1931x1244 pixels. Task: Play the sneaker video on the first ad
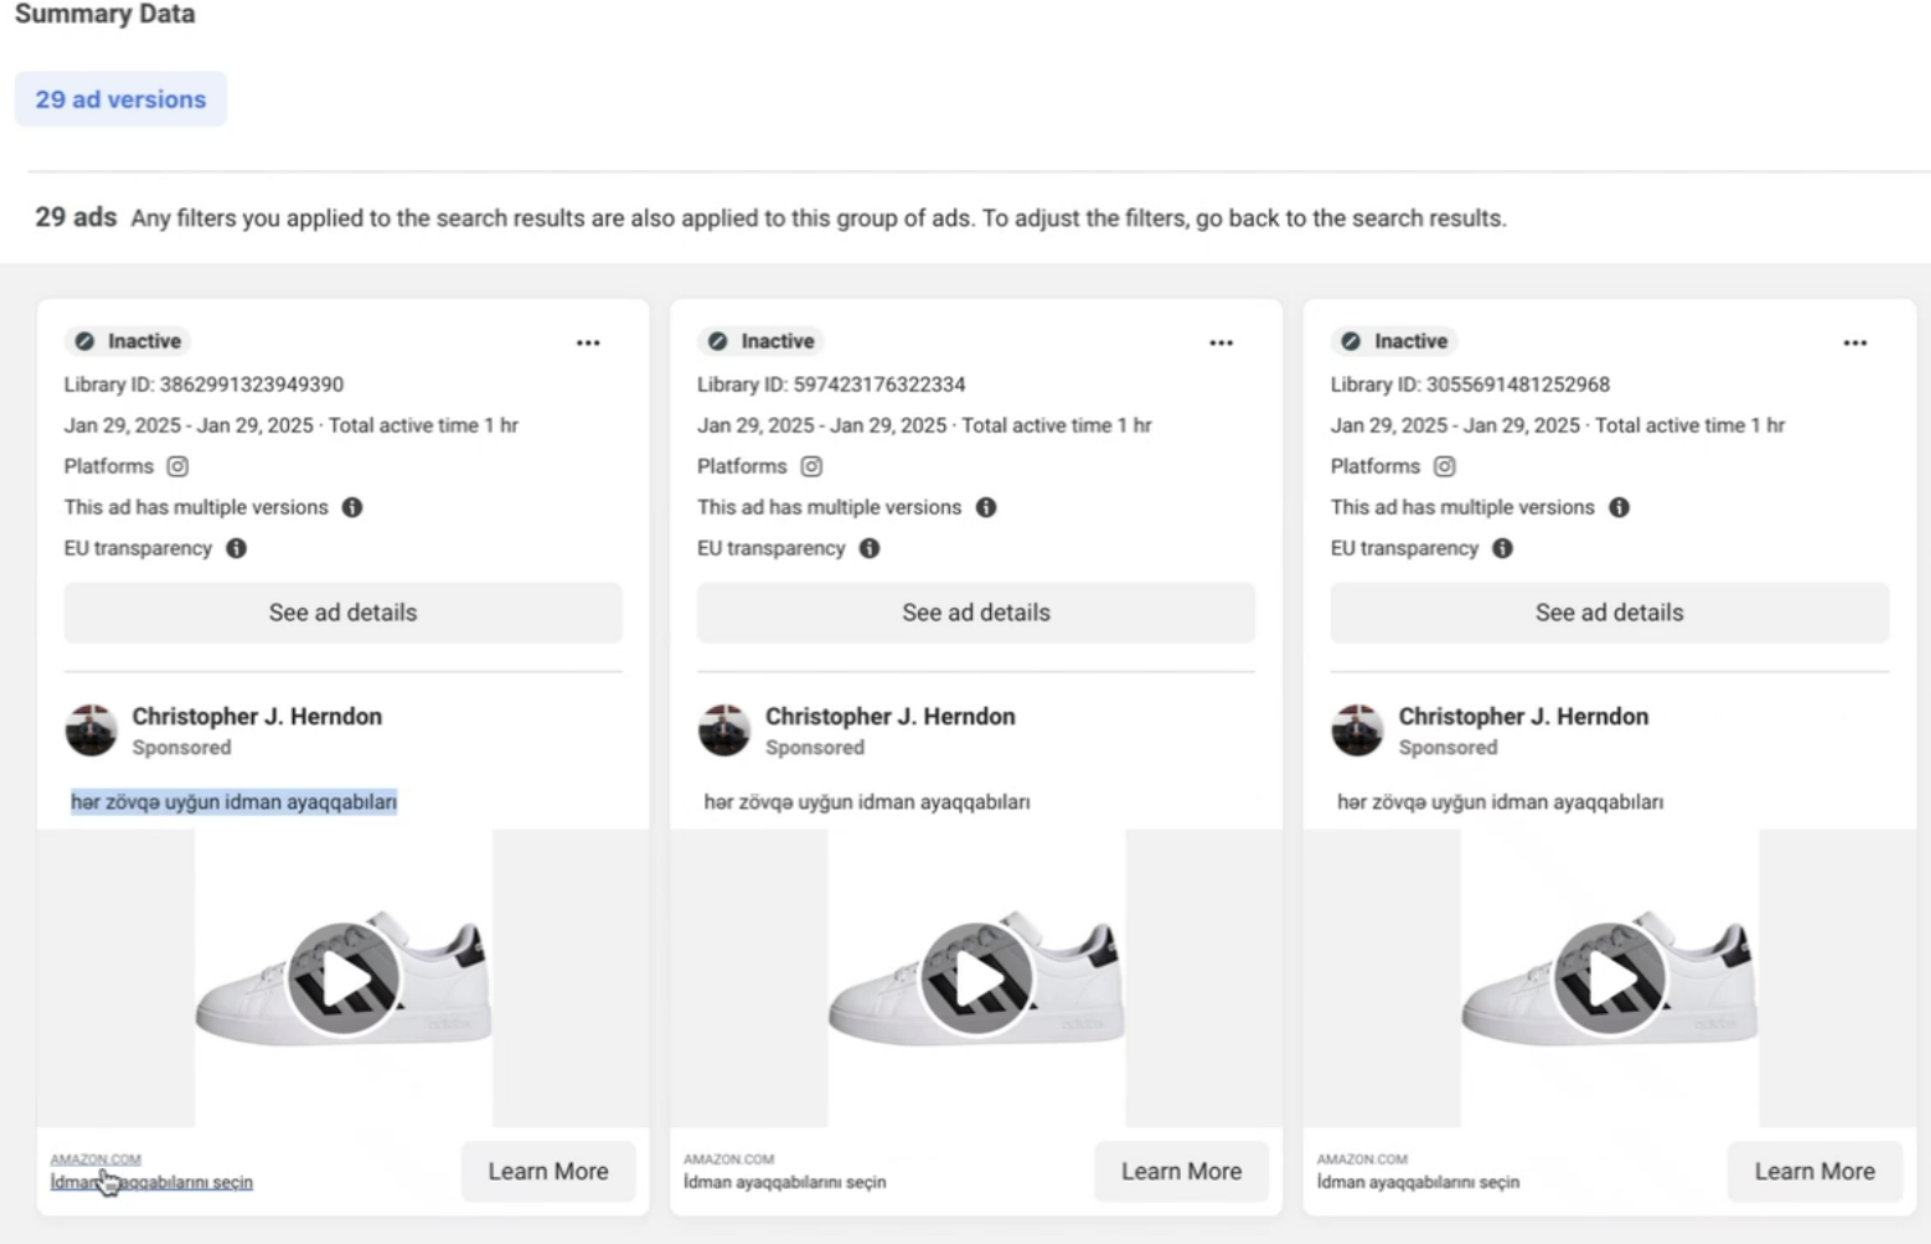[x=343, y=978]
